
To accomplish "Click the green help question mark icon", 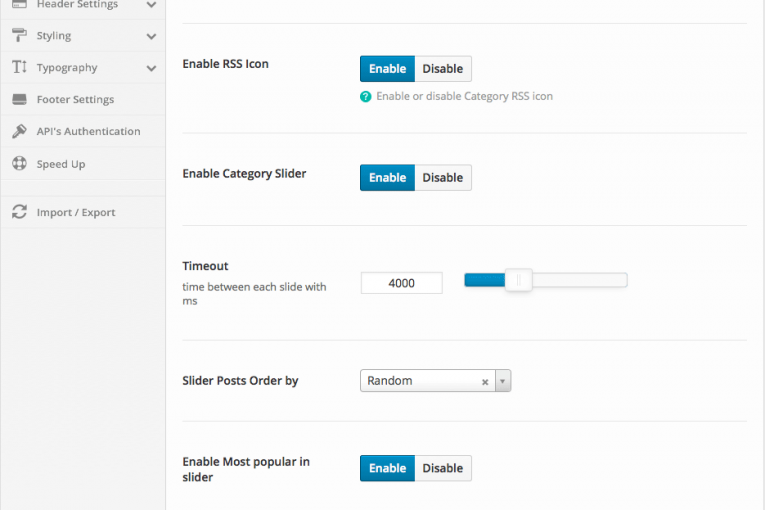I will [365, 97].
